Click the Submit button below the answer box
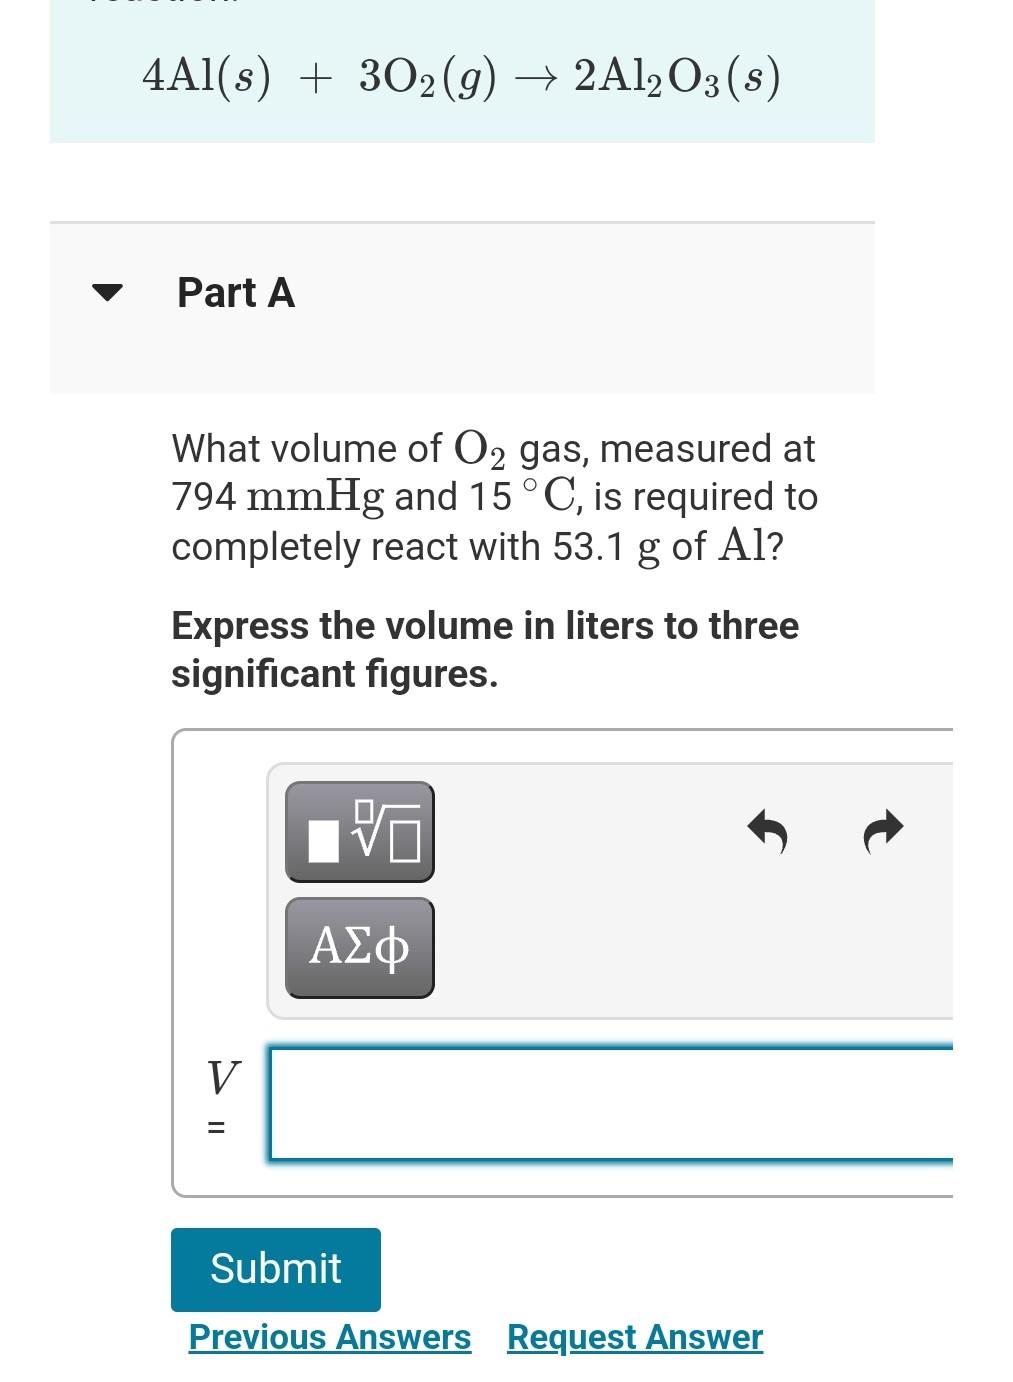The width and height of the screenshot is (1013, 1382). tap(275, 1268)
